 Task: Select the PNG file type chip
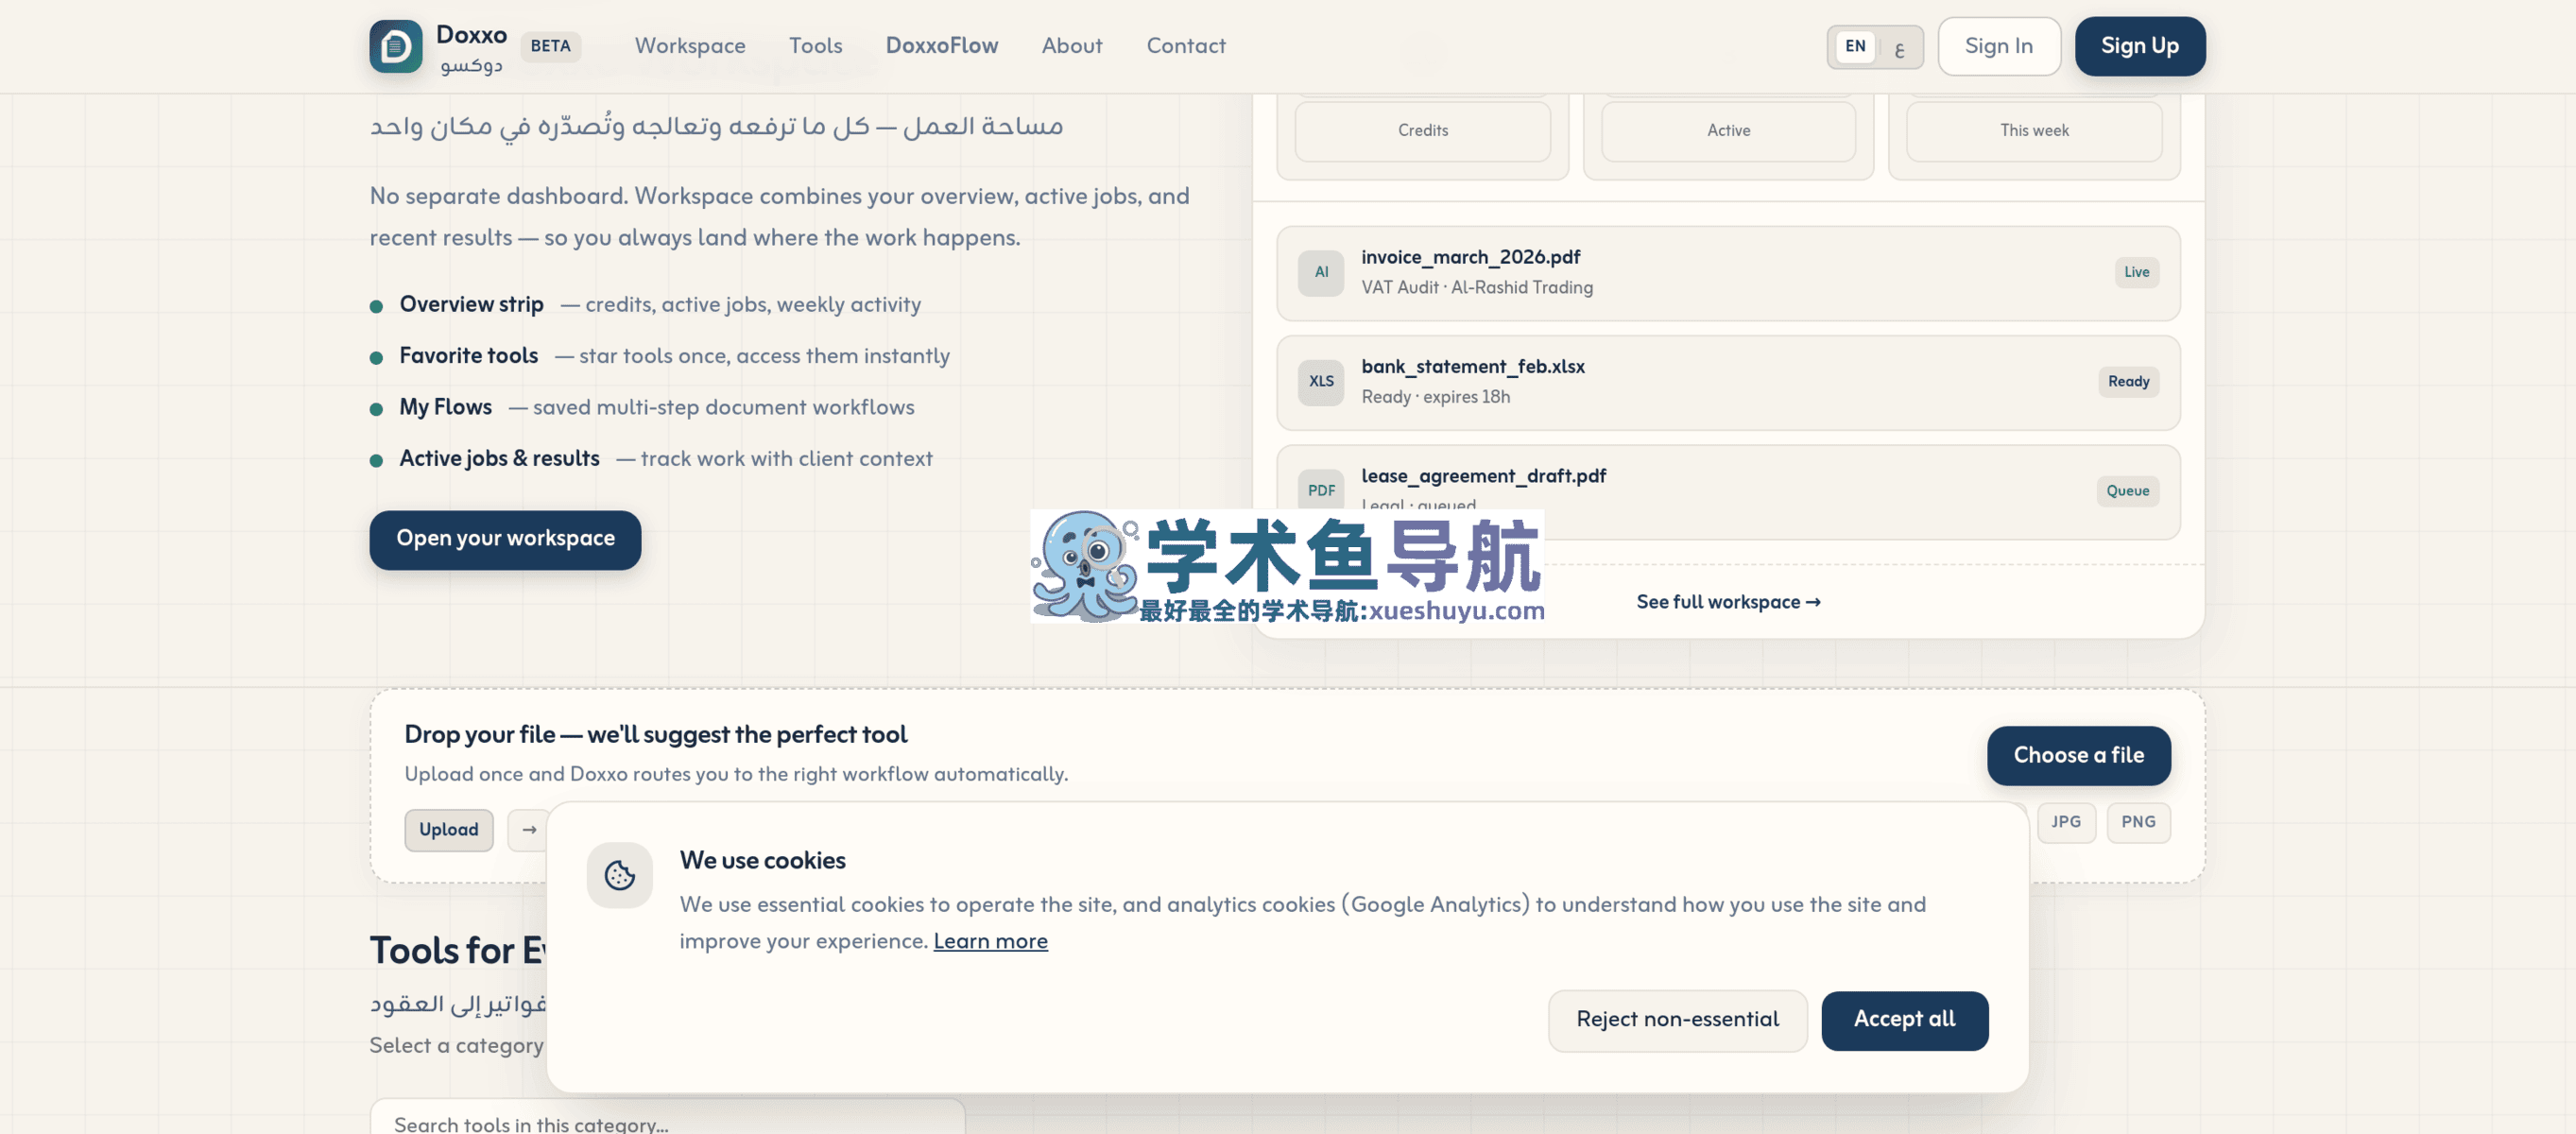(x=2138, y=822)
